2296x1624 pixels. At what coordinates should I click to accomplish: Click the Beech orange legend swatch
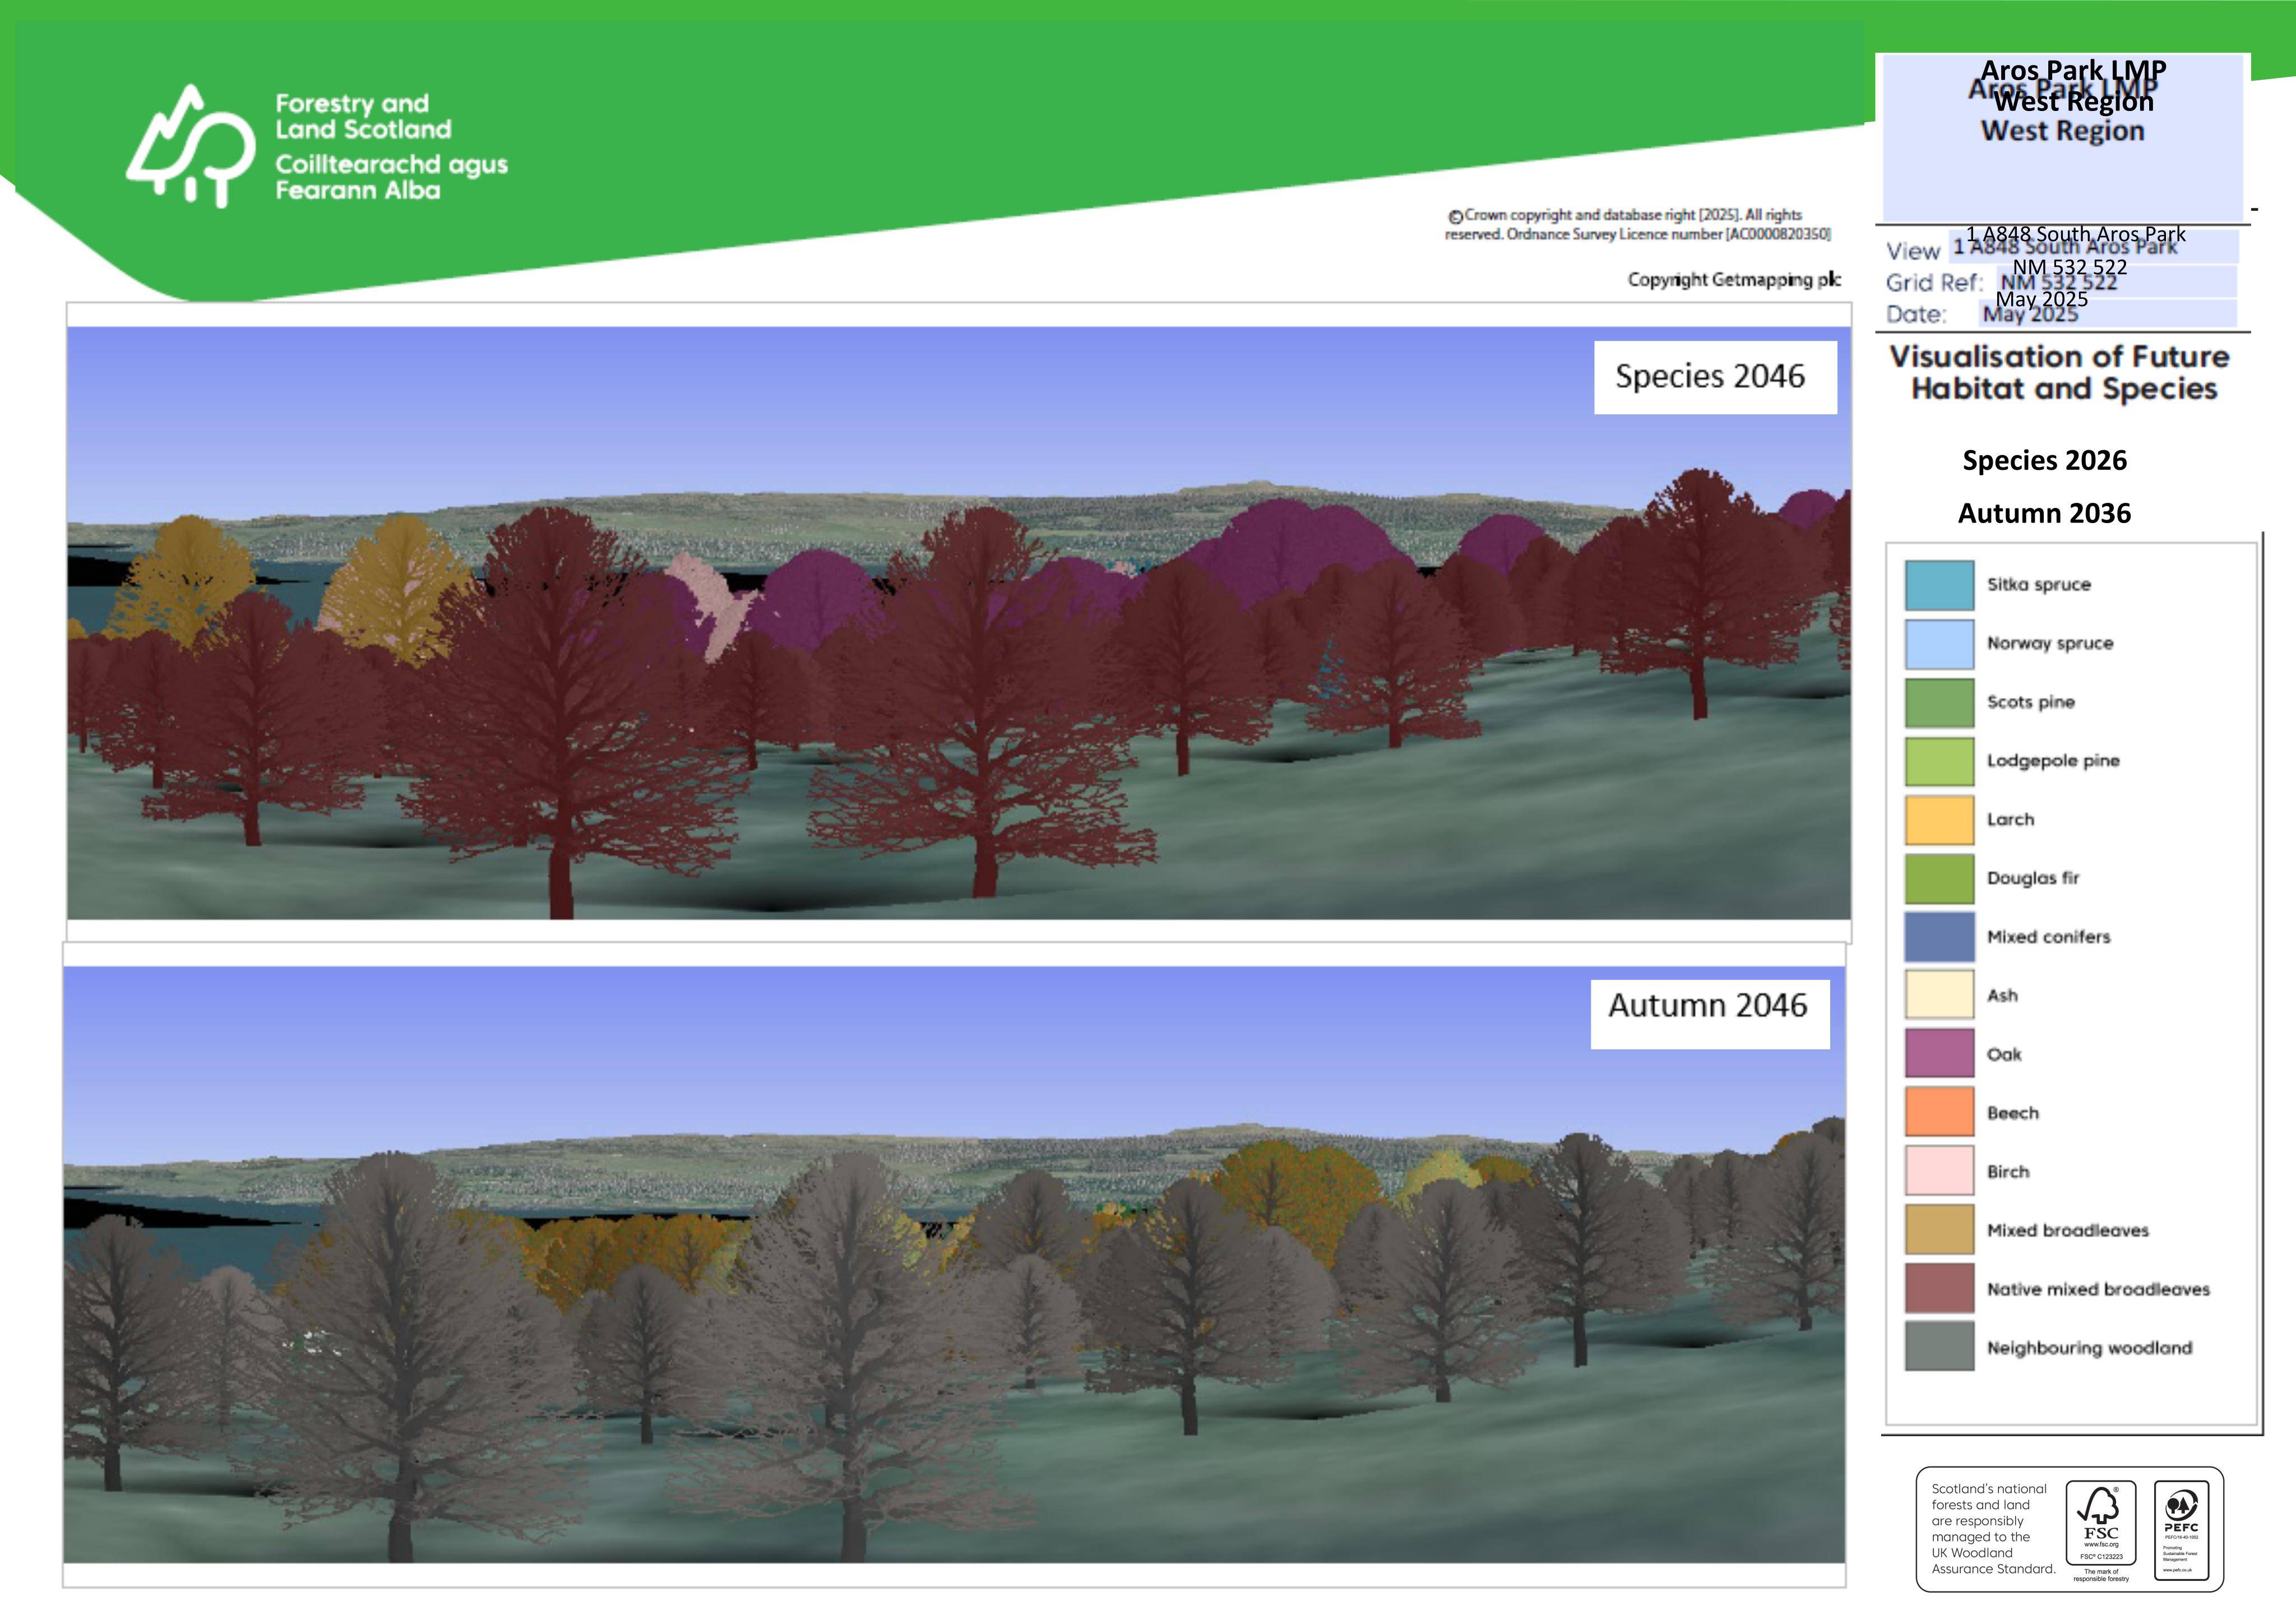click(x=1939, y=1113)
